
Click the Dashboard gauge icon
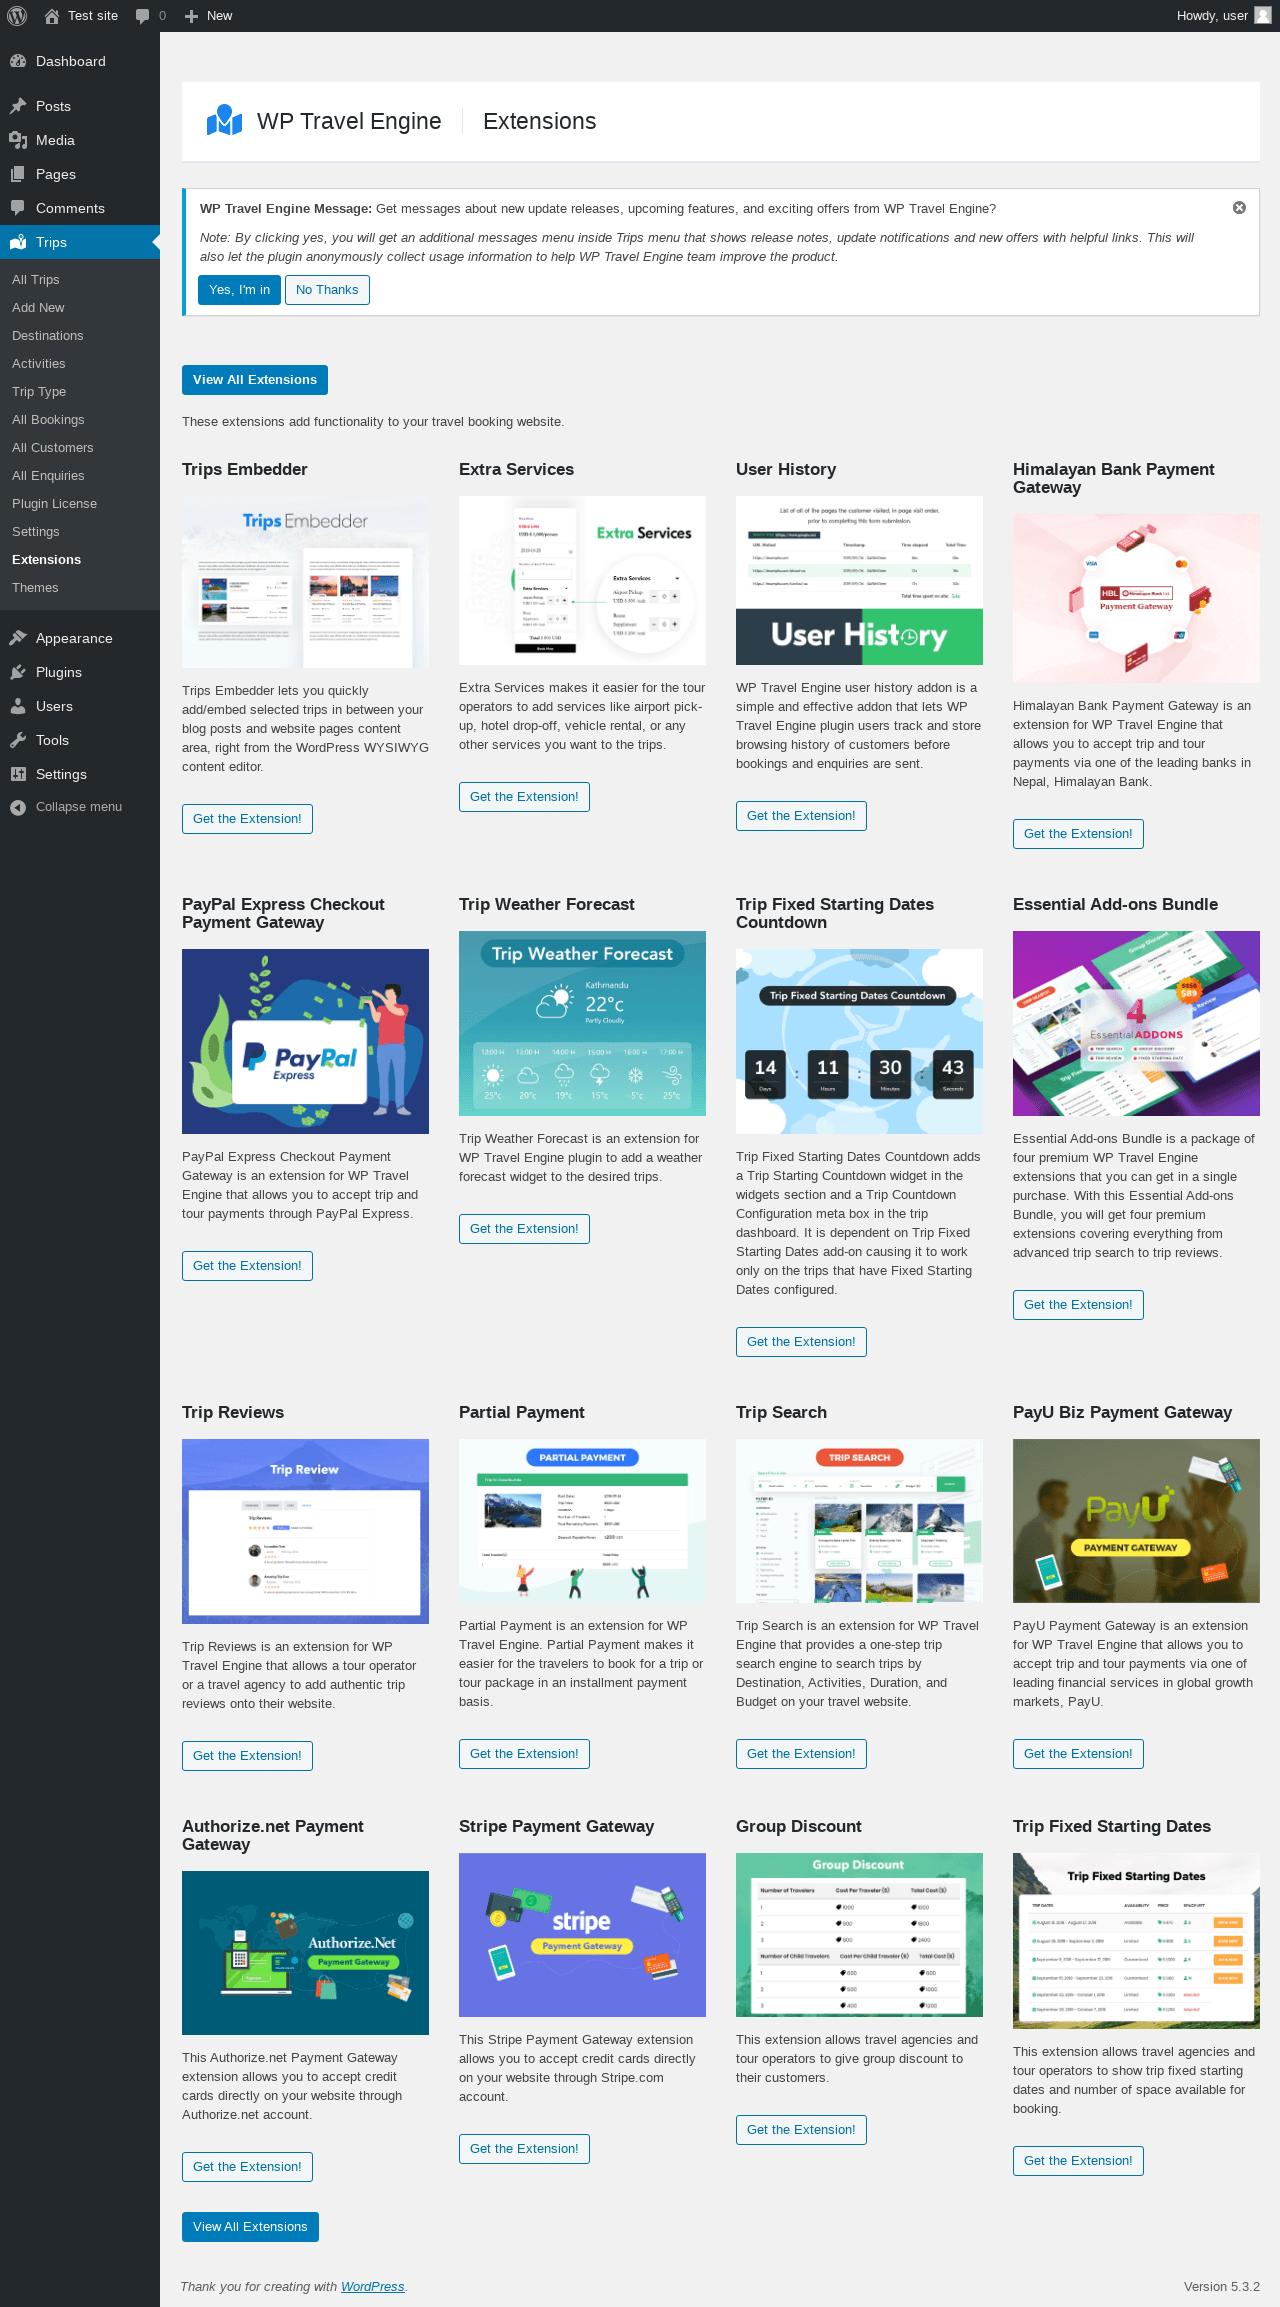[18, 61]
